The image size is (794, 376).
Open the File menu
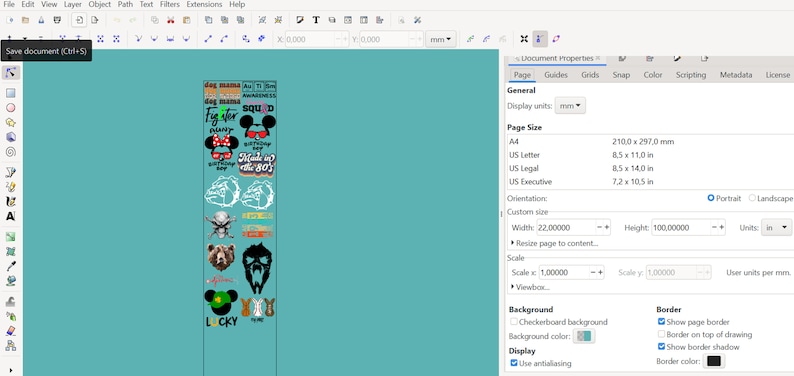9,5
